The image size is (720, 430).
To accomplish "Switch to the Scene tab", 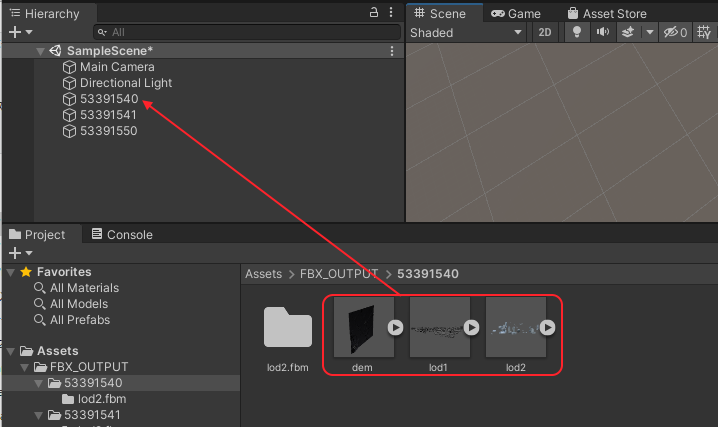I will tap(444, 13).
